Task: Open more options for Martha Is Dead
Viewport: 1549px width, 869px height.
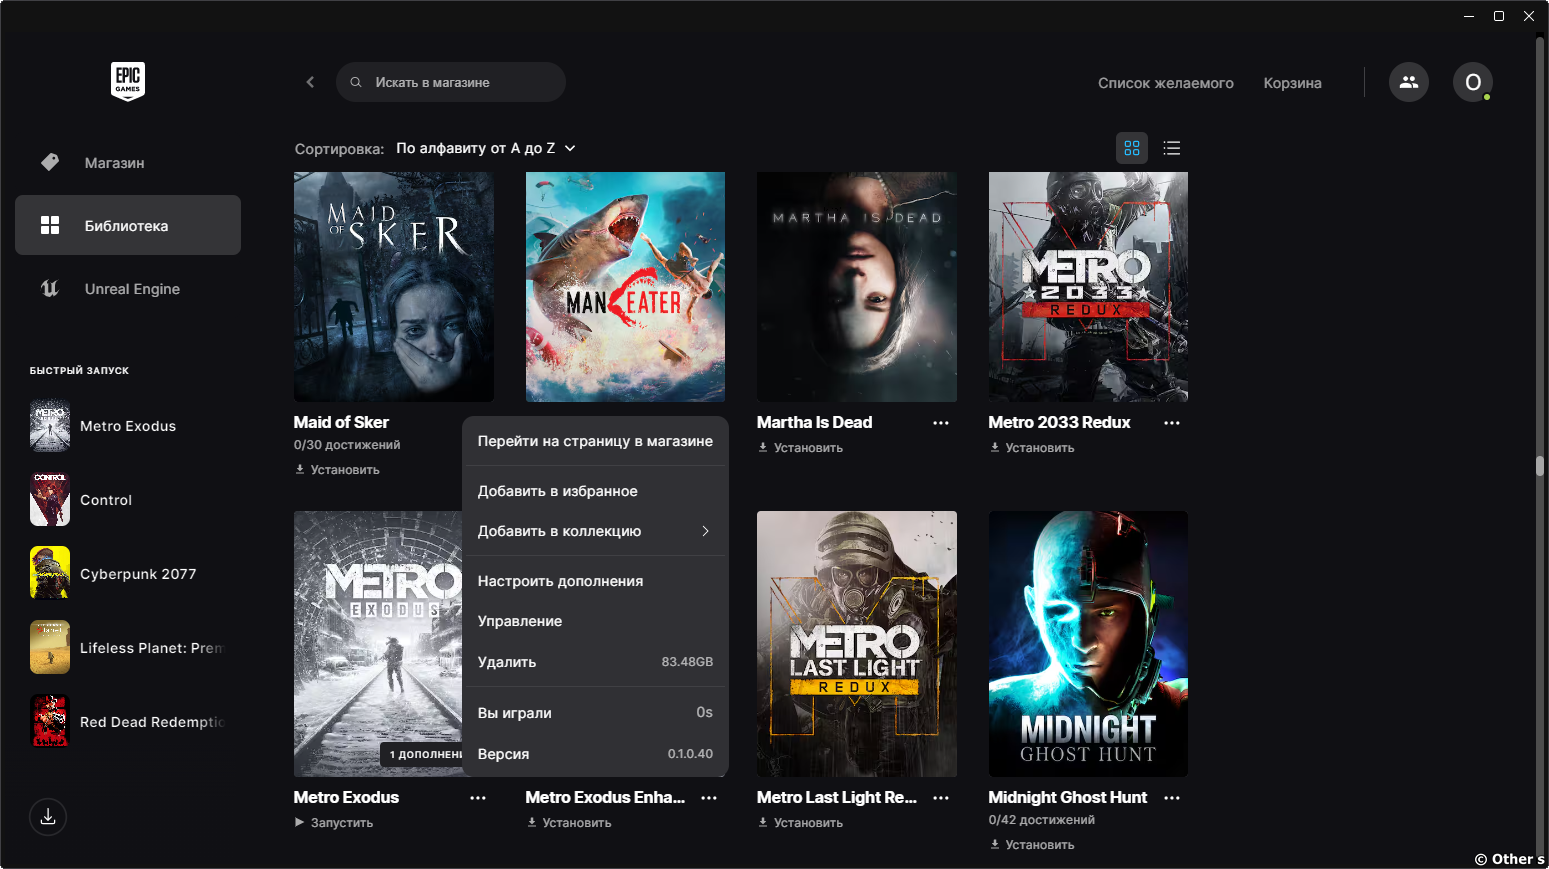Action: (941, 423)
